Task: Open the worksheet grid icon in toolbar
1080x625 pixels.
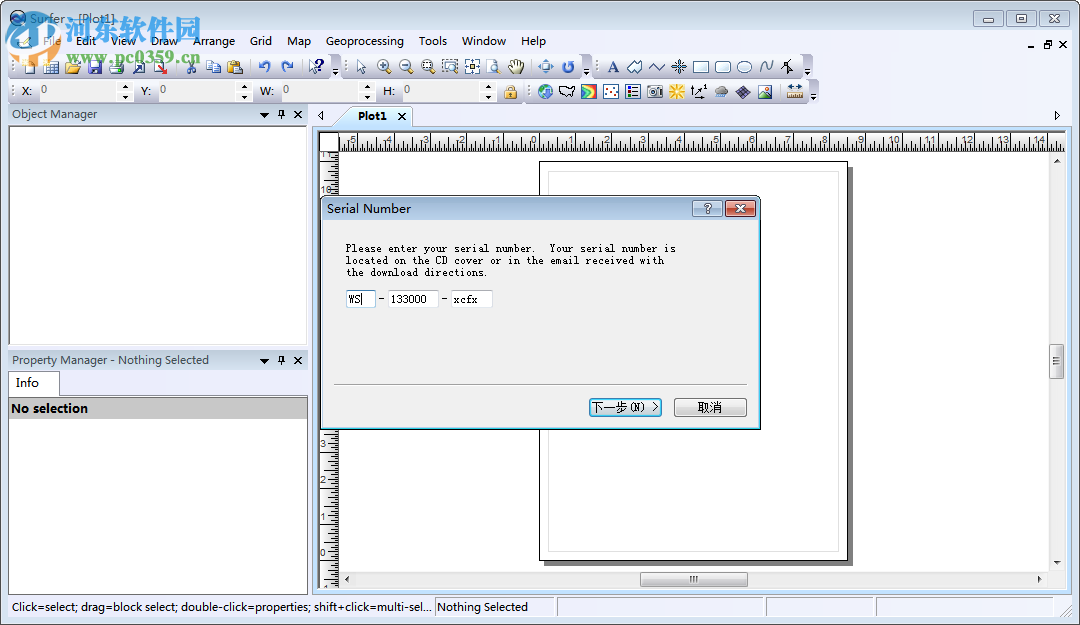Action: 51,67
